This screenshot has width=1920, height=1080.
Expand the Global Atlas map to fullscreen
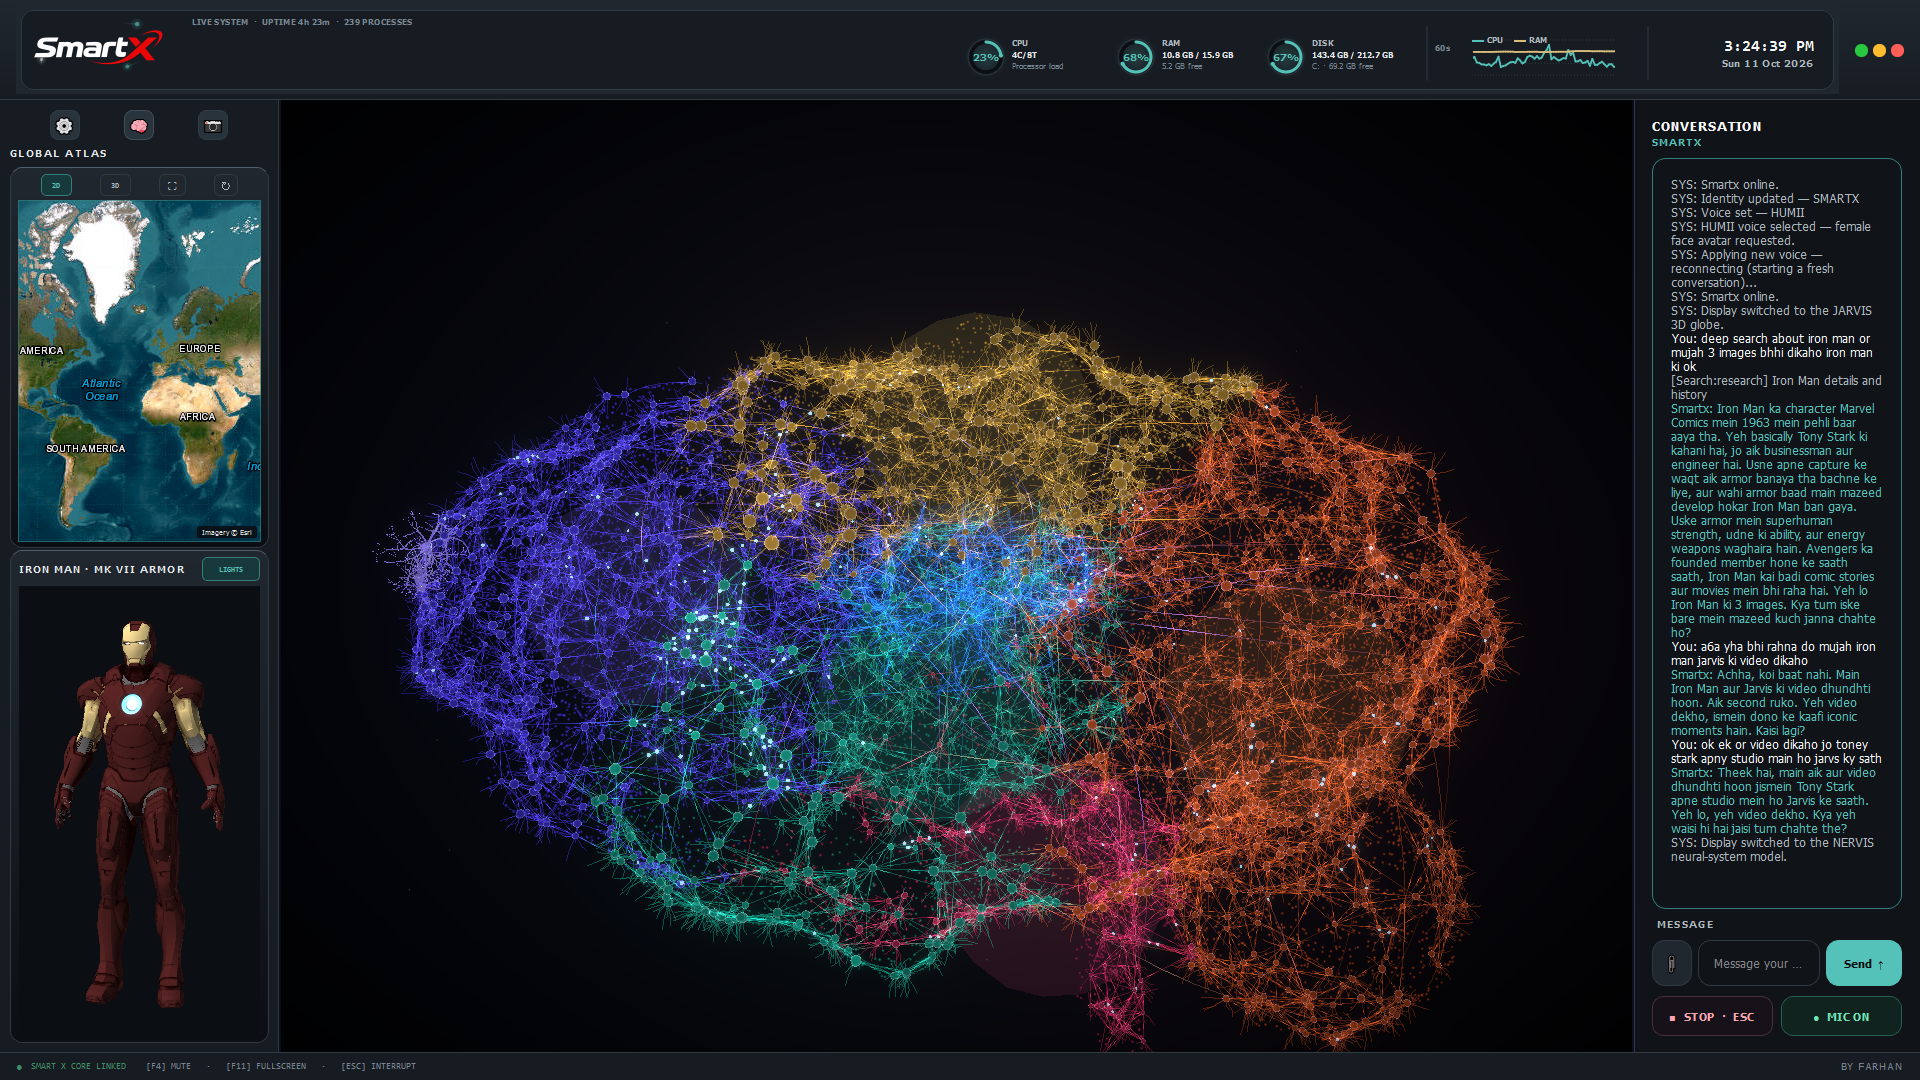pos(172,185)
